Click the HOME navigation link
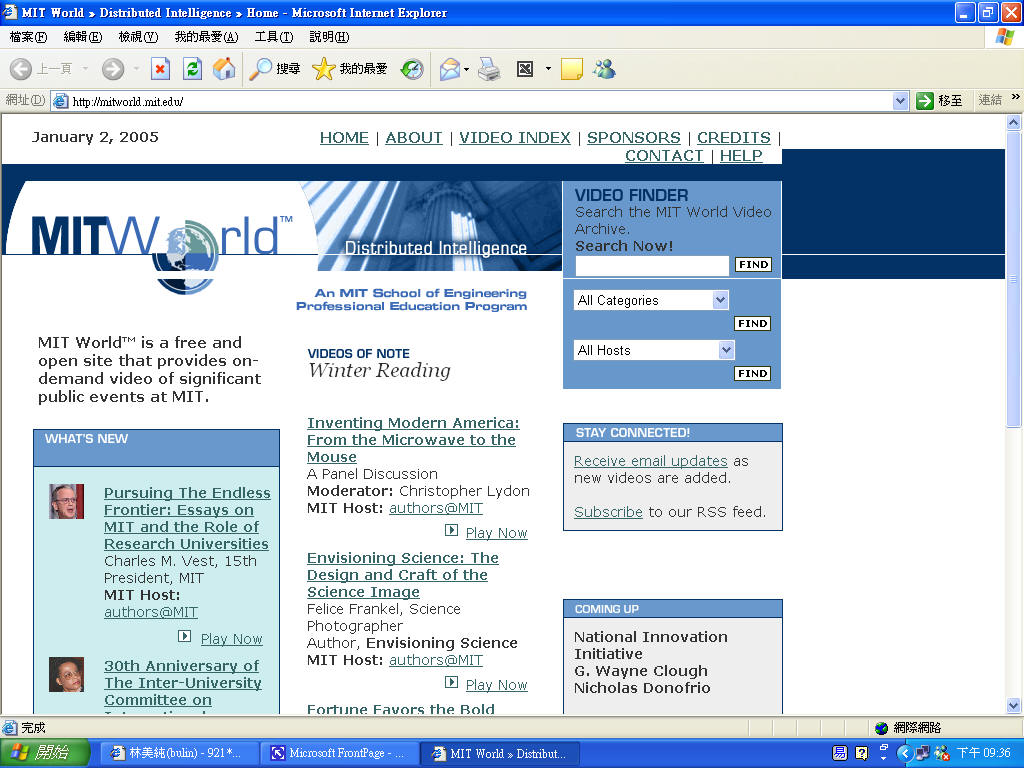This screenshot has width=1024, height=768. (x=344, y=138)
